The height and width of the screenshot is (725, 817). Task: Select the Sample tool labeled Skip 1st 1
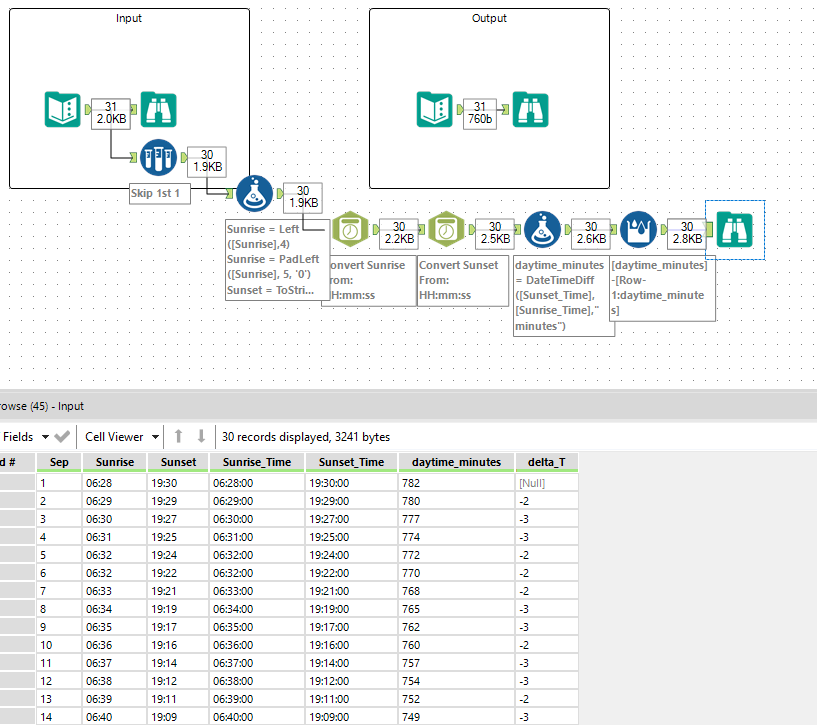[x=159, y=157]
